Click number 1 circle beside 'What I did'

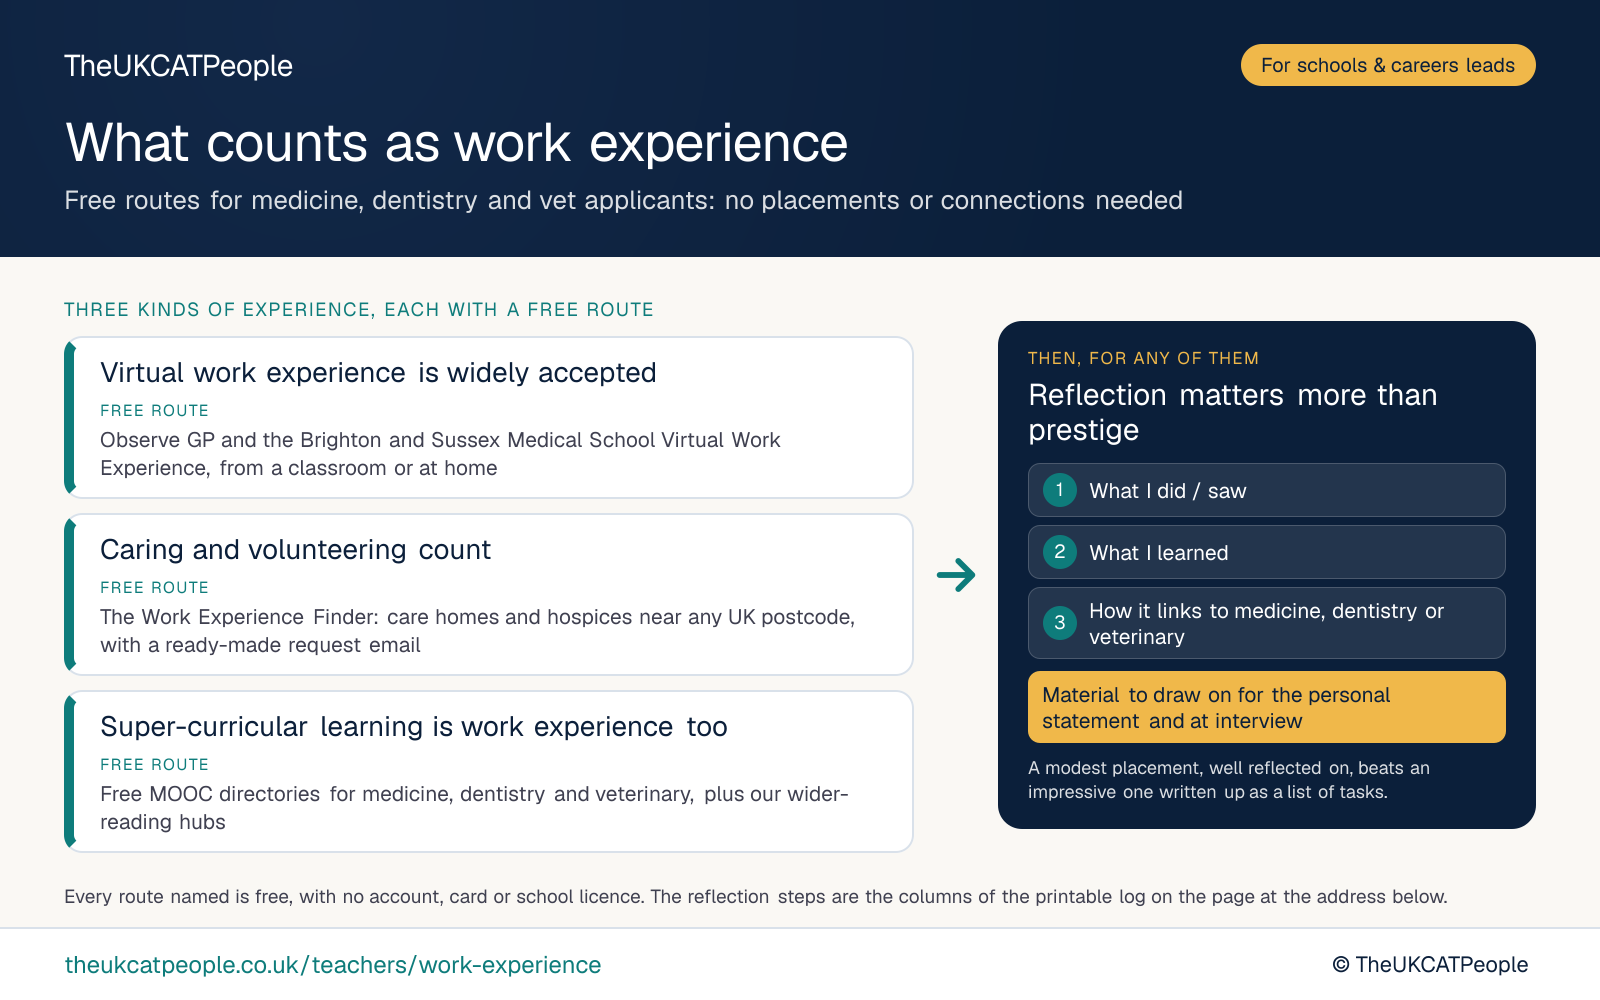coord(1060,490)
